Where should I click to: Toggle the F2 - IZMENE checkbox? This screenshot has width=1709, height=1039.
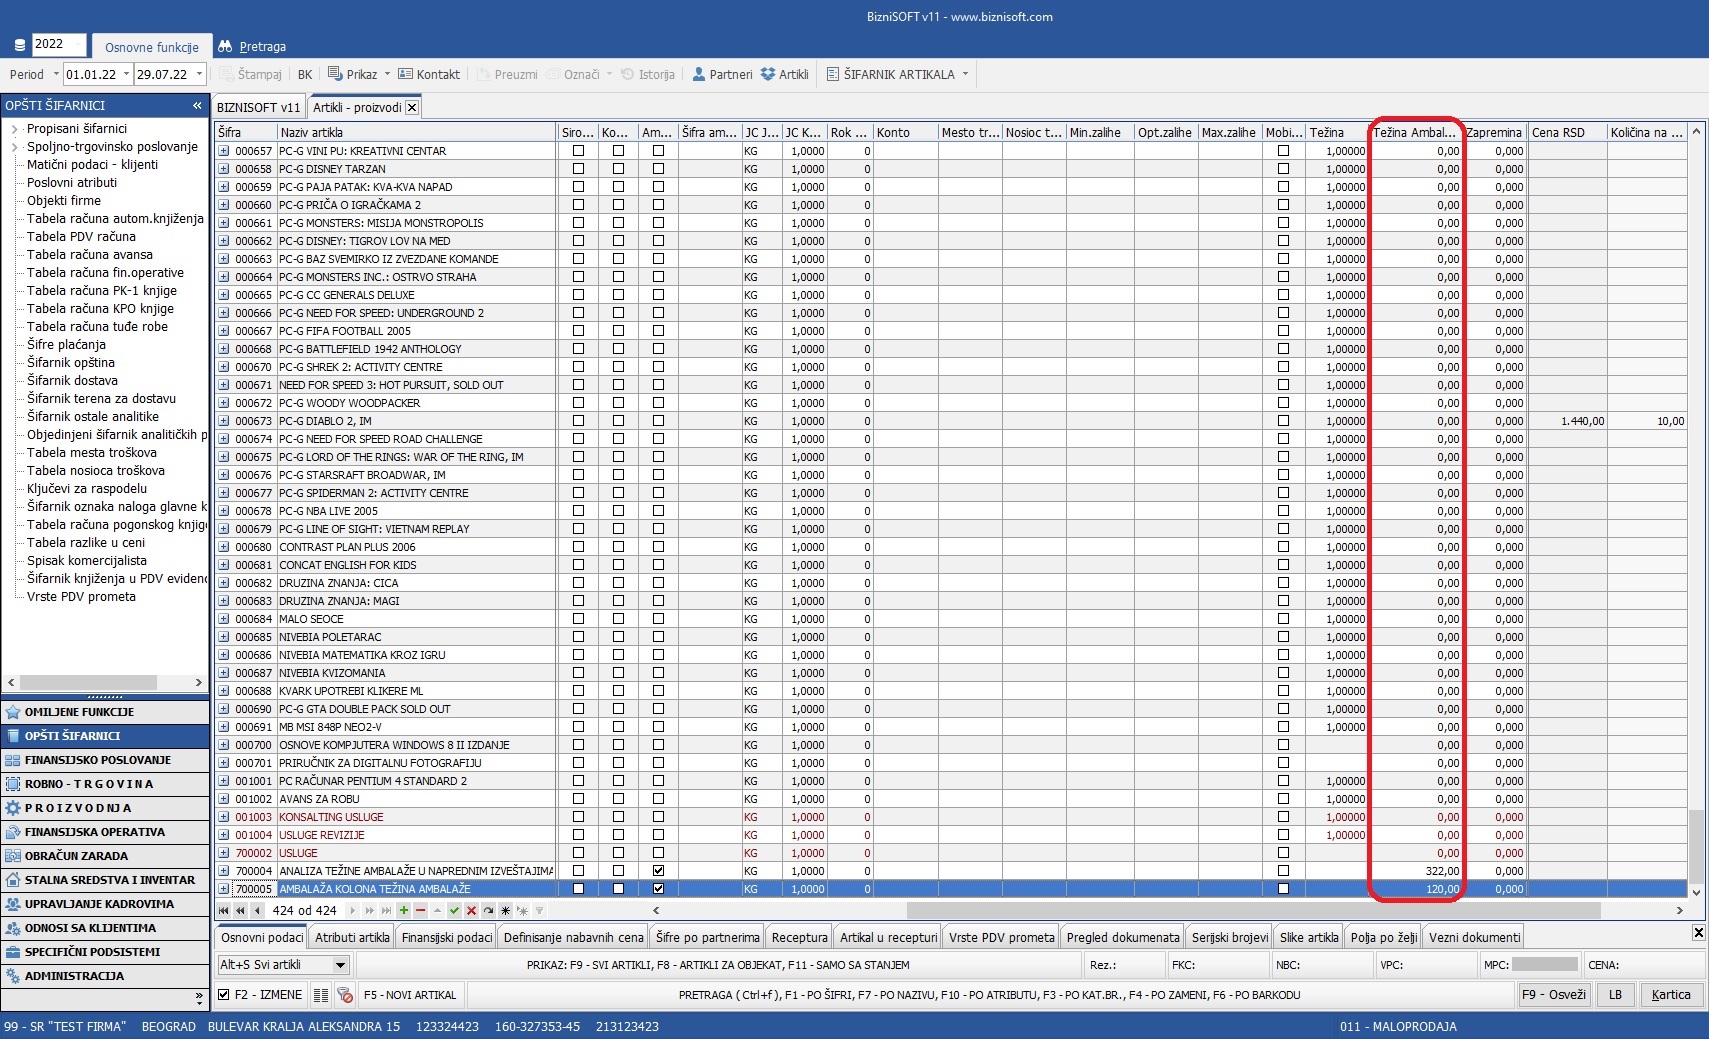click(225, 995)
